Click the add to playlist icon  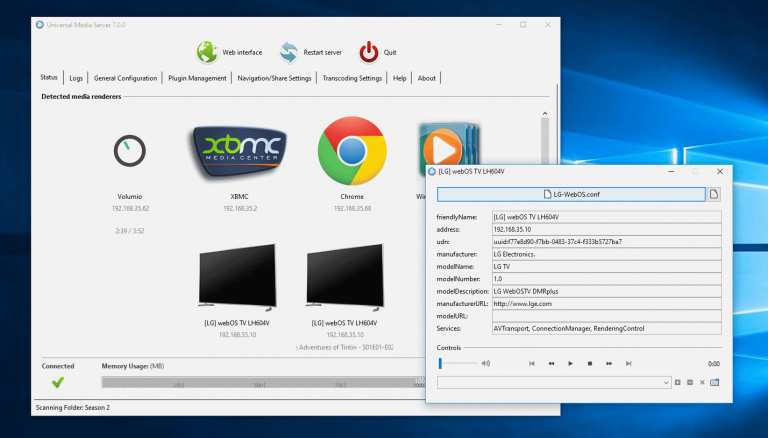coord(677,382)
